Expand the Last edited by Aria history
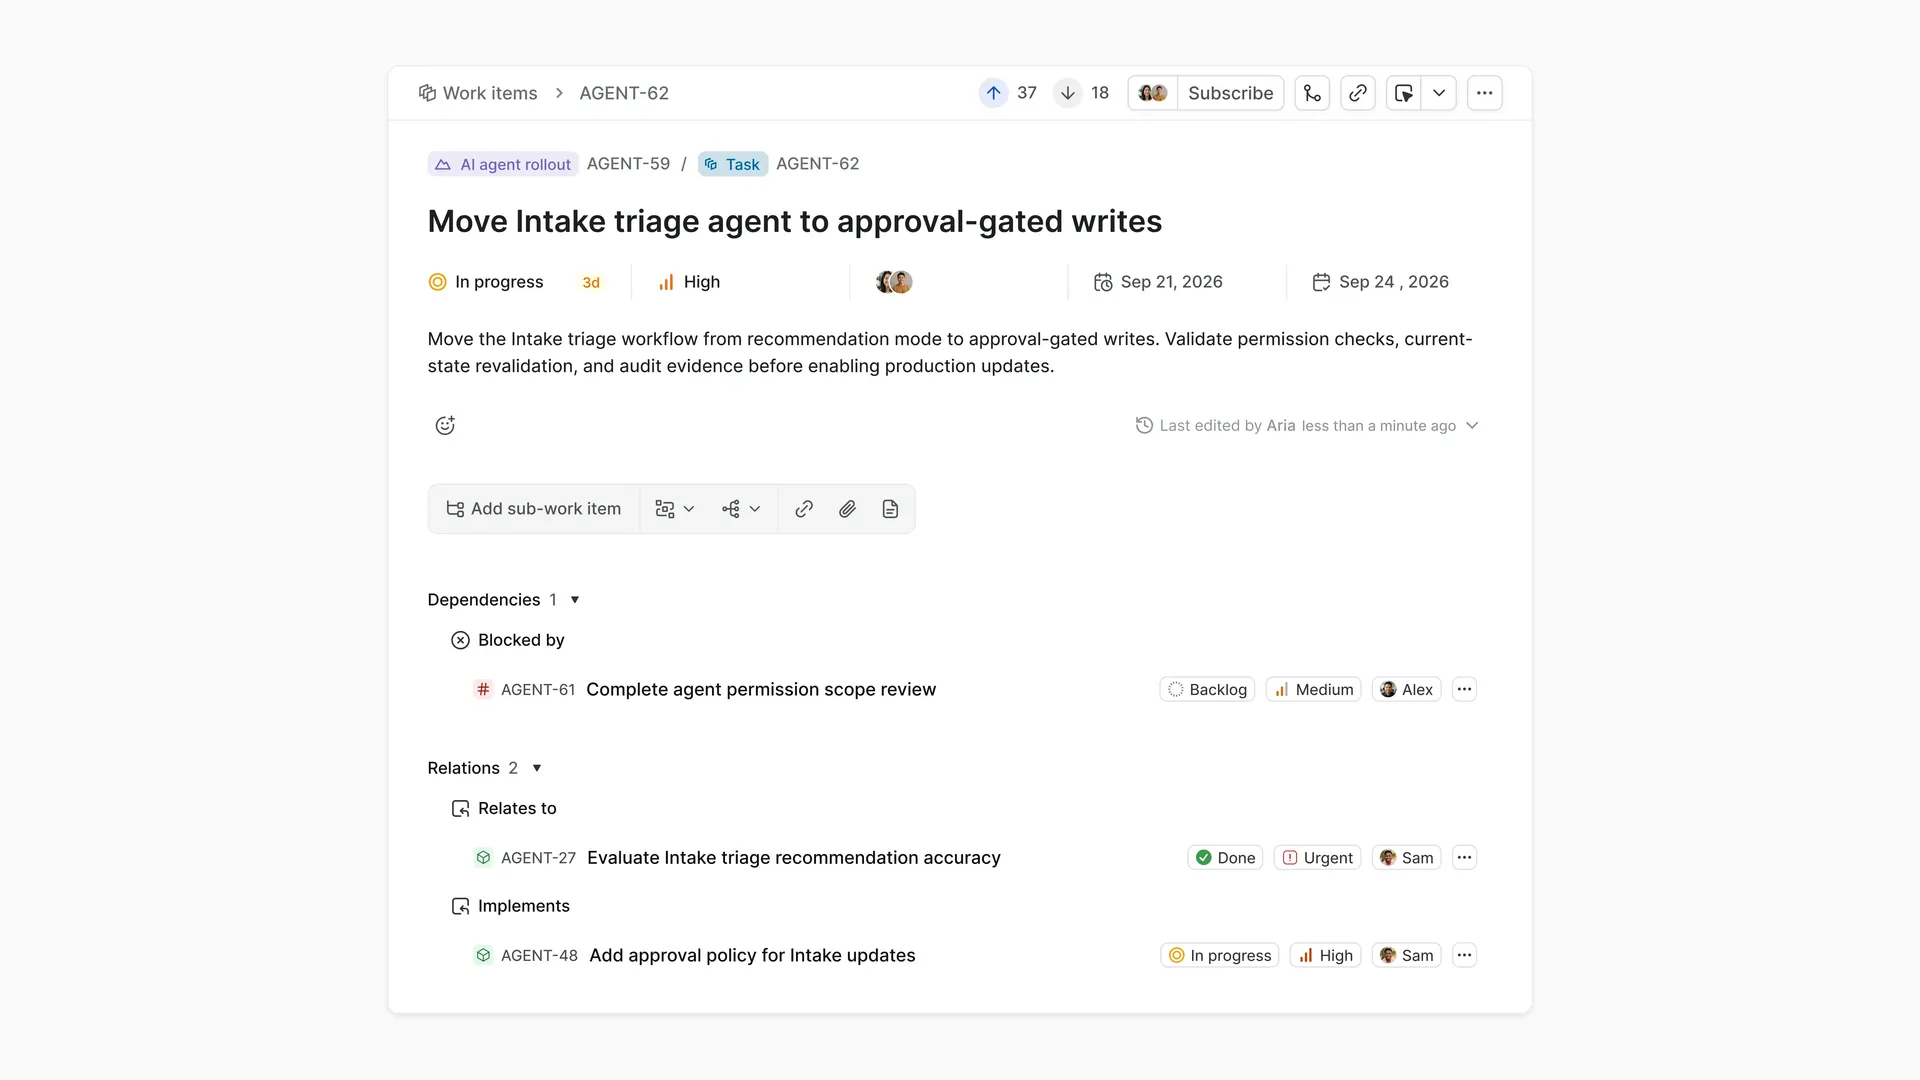1920x1080 pixels. (x=1307, y=426)
